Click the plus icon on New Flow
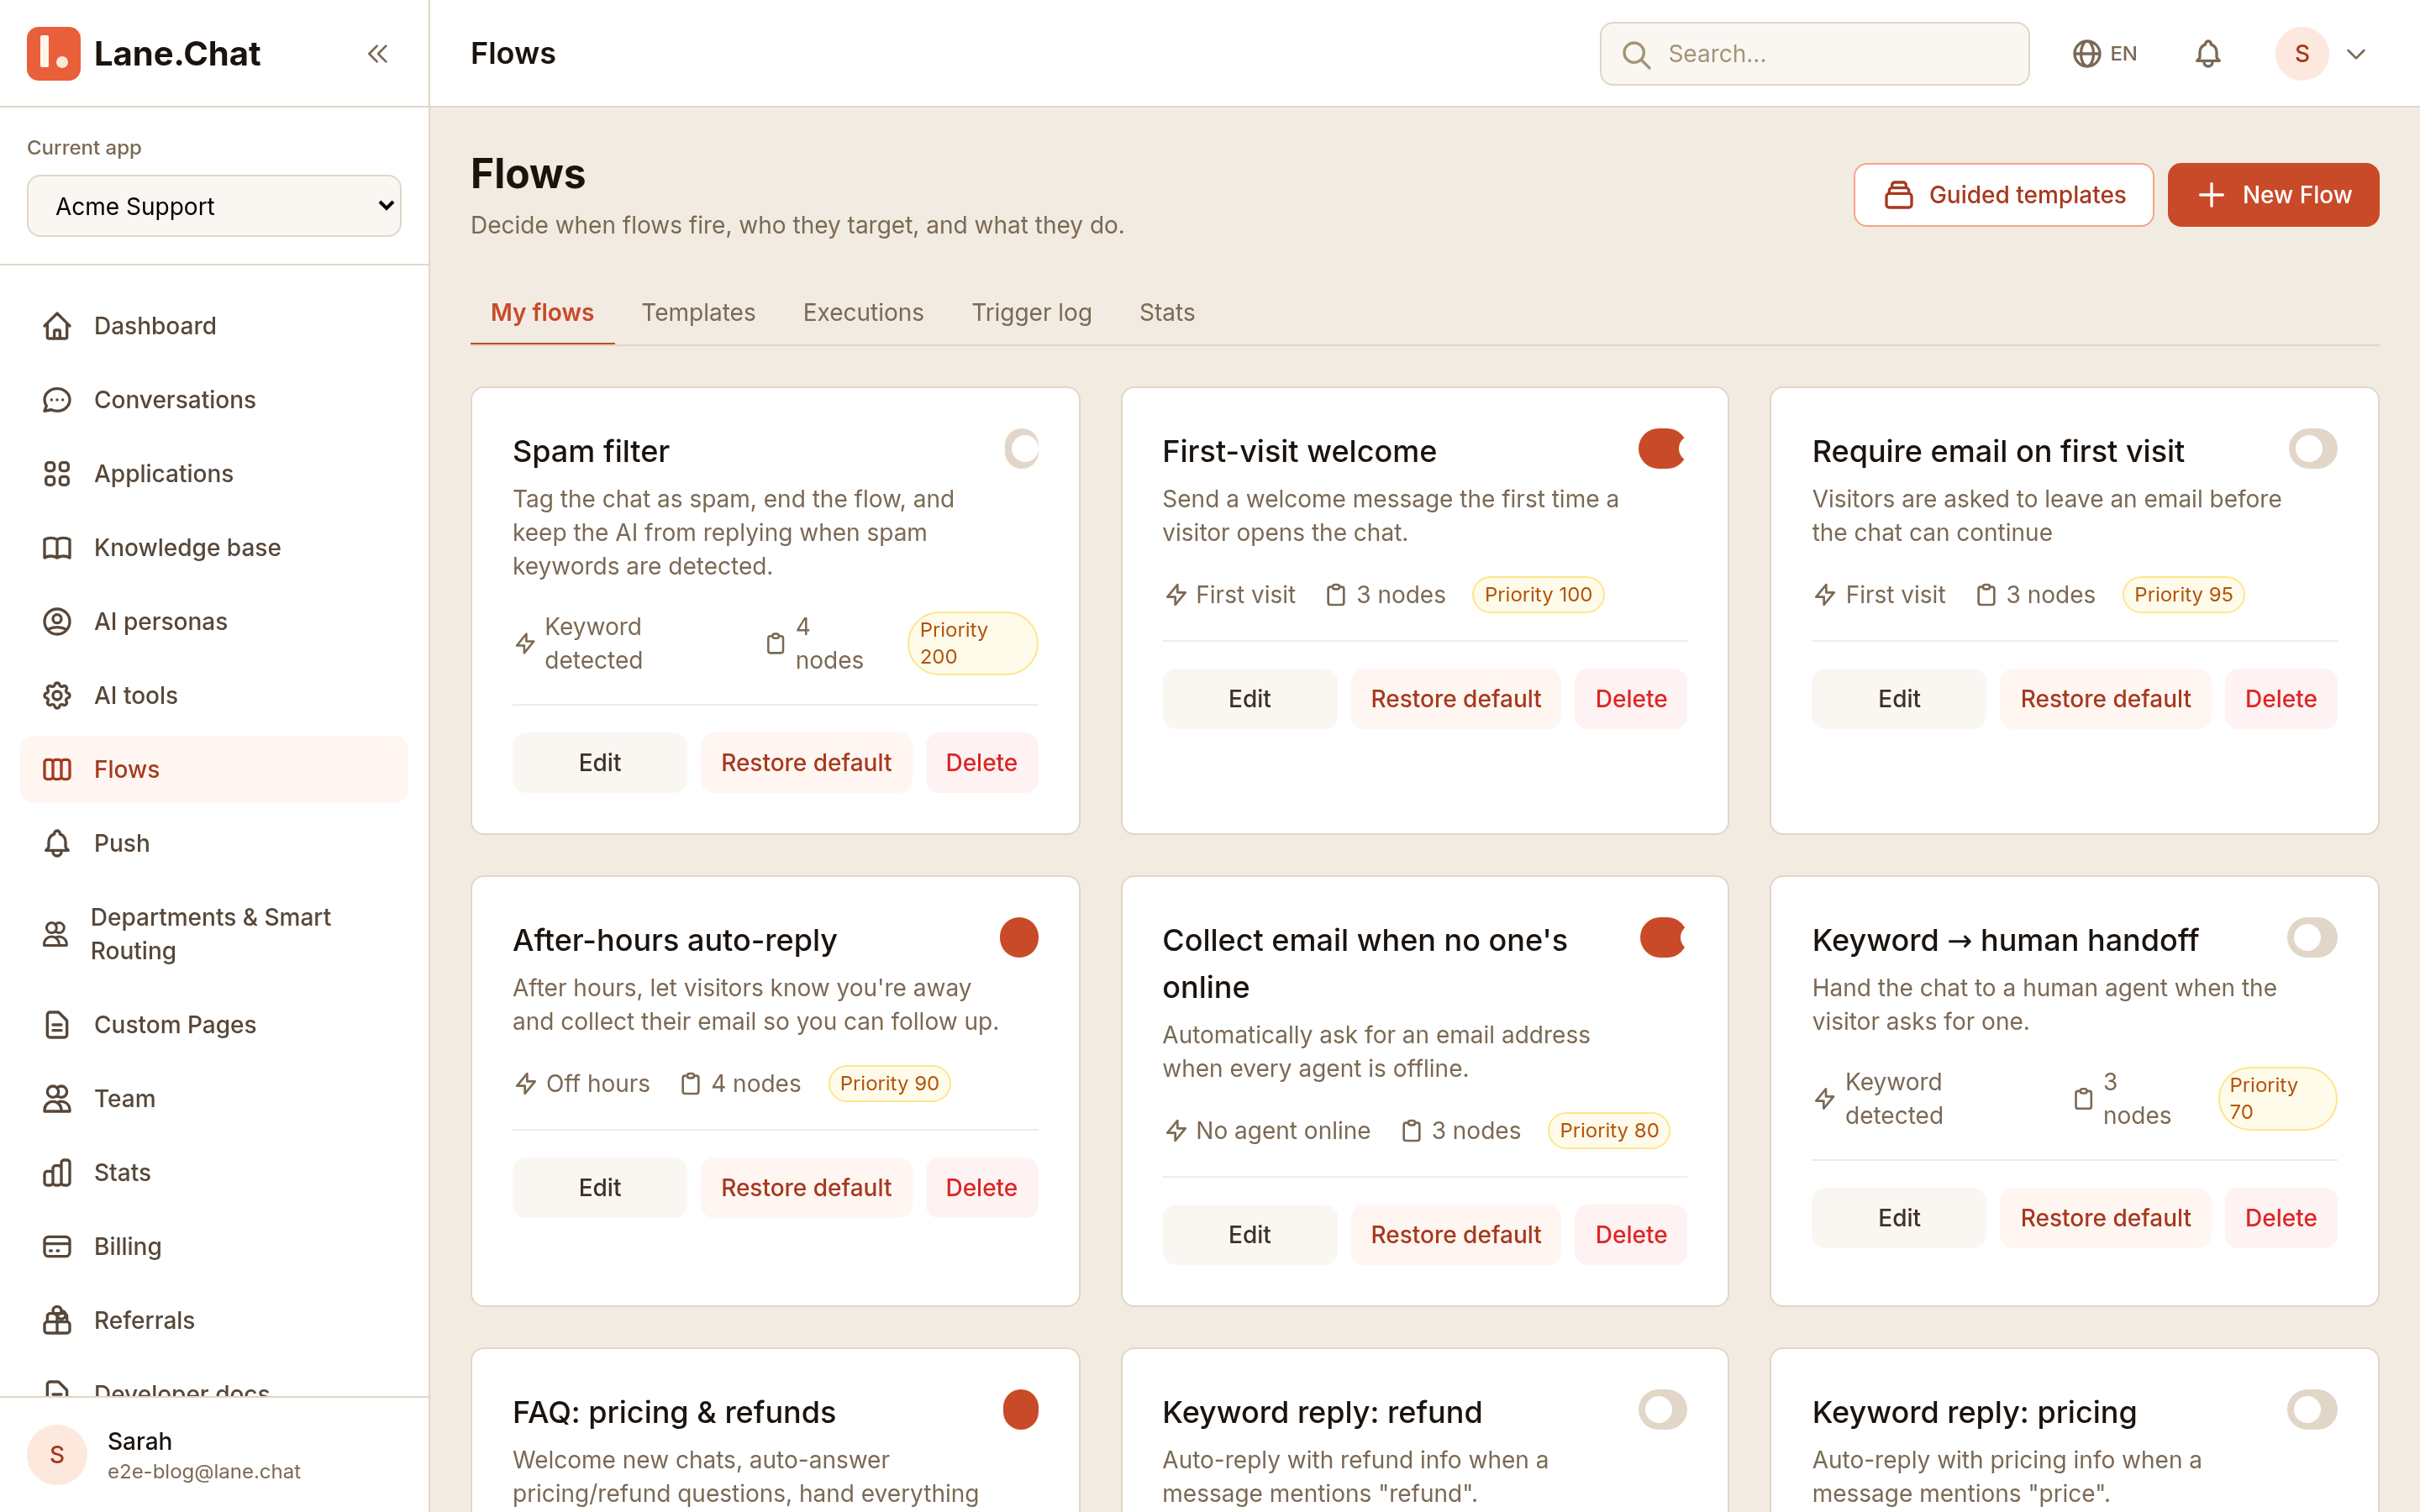The width and height of the screenshot is (2420, 1512). coord(2211,195)
